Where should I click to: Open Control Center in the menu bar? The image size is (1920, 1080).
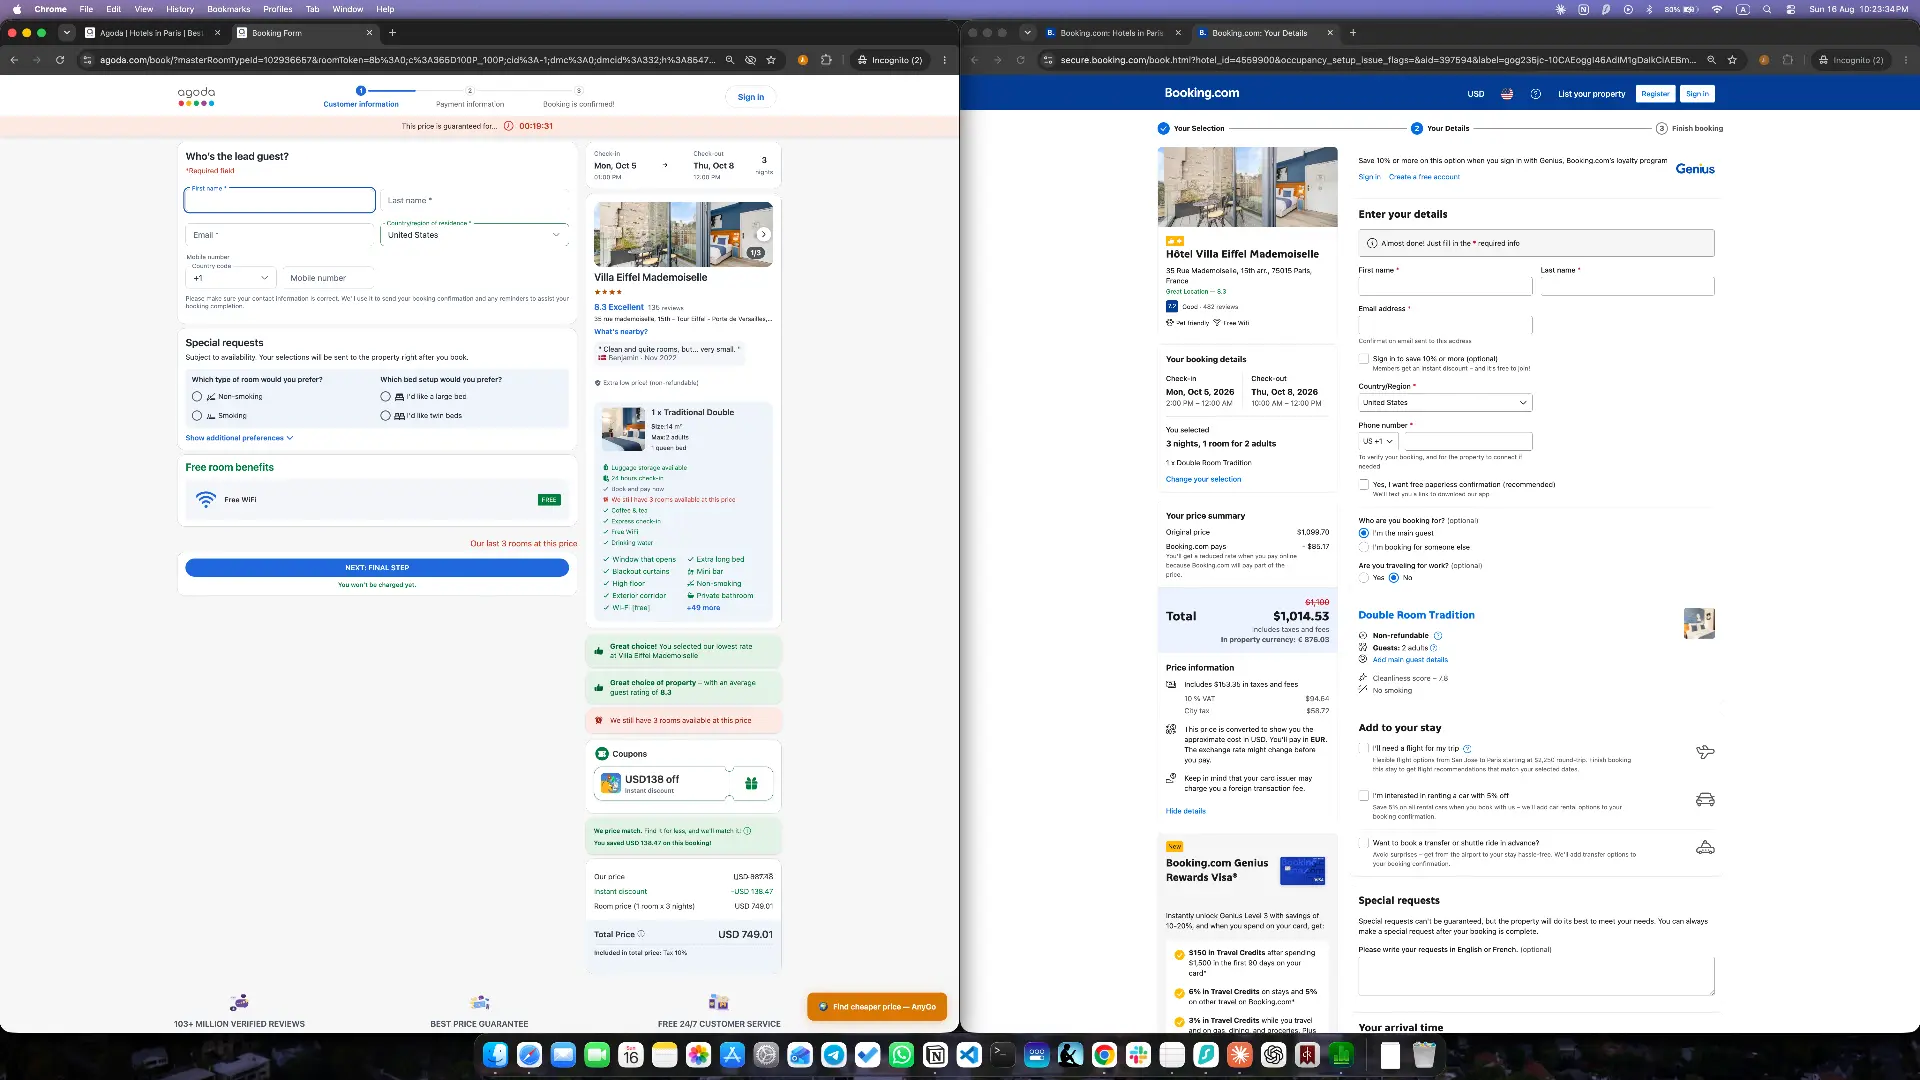tap(1790, 9)
